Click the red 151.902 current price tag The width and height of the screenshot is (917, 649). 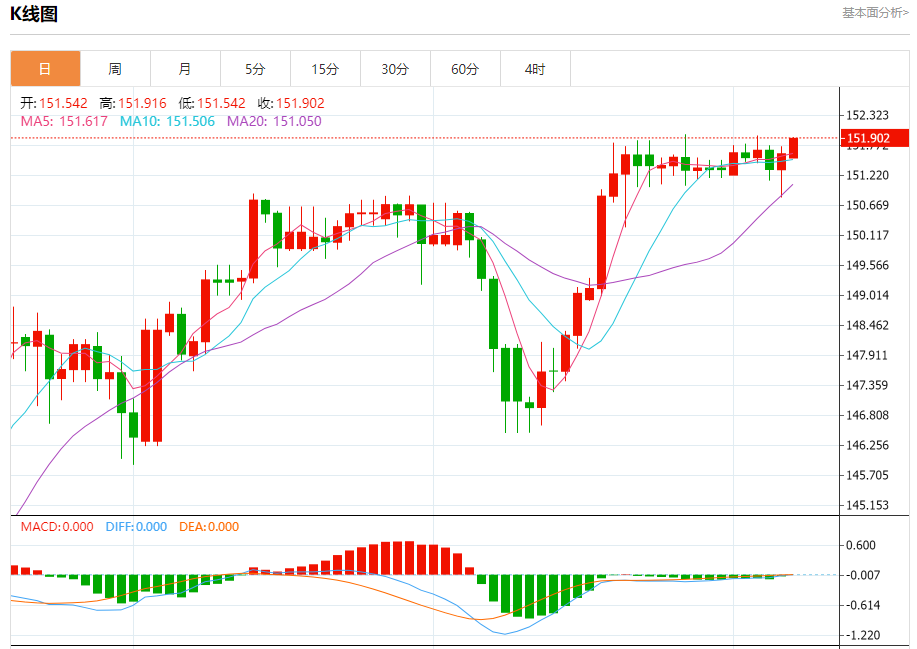click(874, 138)
